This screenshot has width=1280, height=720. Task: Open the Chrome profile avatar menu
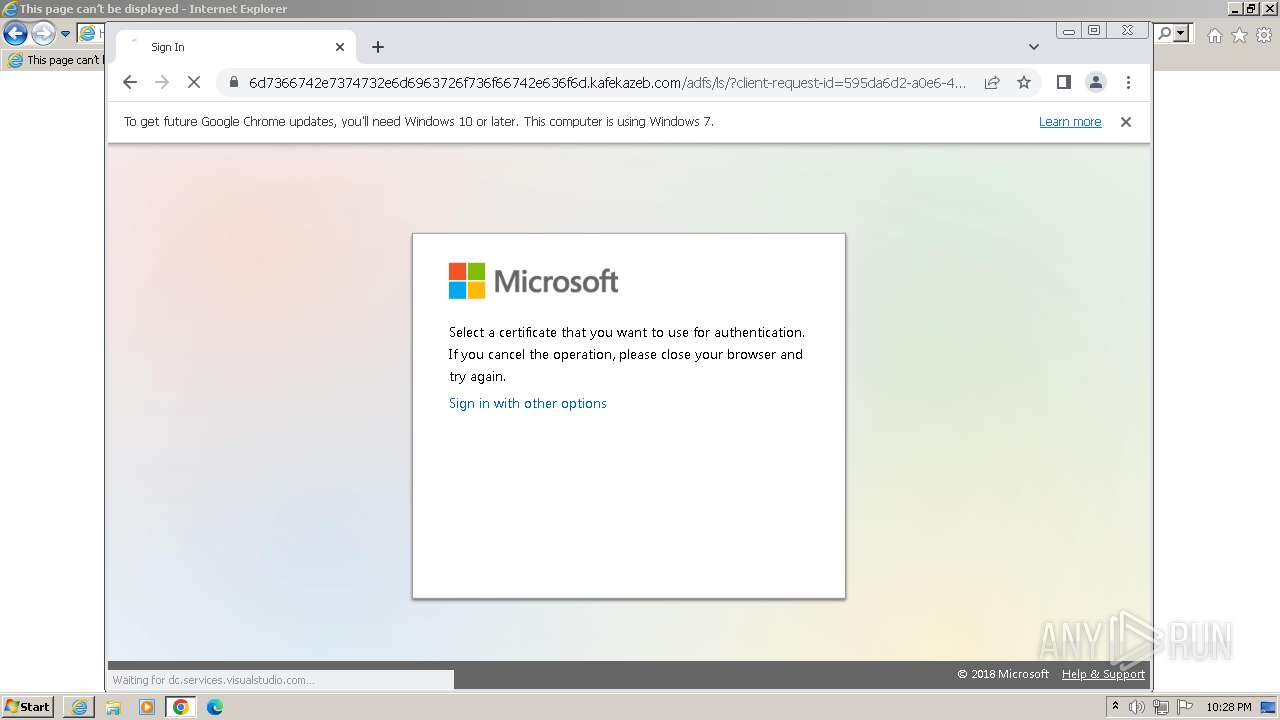(1096, 82)
